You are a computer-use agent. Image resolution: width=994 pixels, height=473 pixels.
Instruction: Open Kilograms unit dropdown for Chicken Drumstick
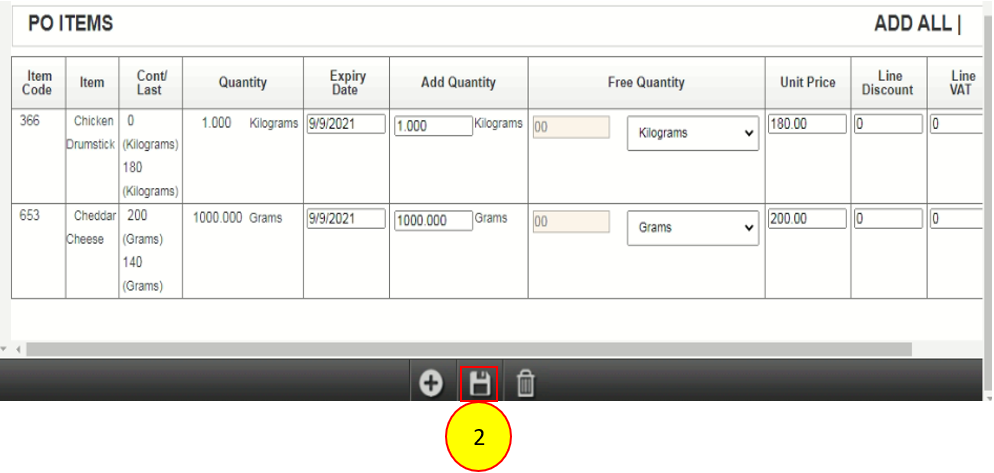pyautogui.click(x=693, y=133)
